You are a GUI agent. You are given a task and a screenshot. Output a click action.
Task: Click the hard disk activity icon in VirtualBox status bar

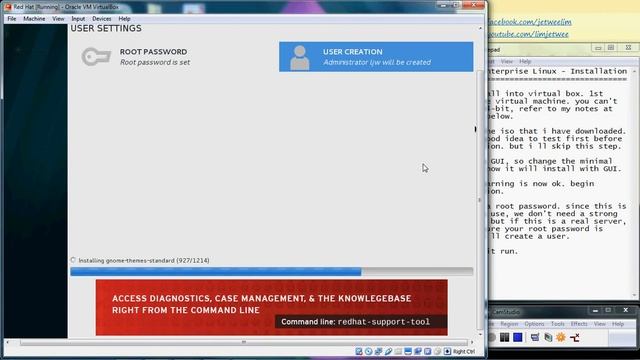coord(359,351)
